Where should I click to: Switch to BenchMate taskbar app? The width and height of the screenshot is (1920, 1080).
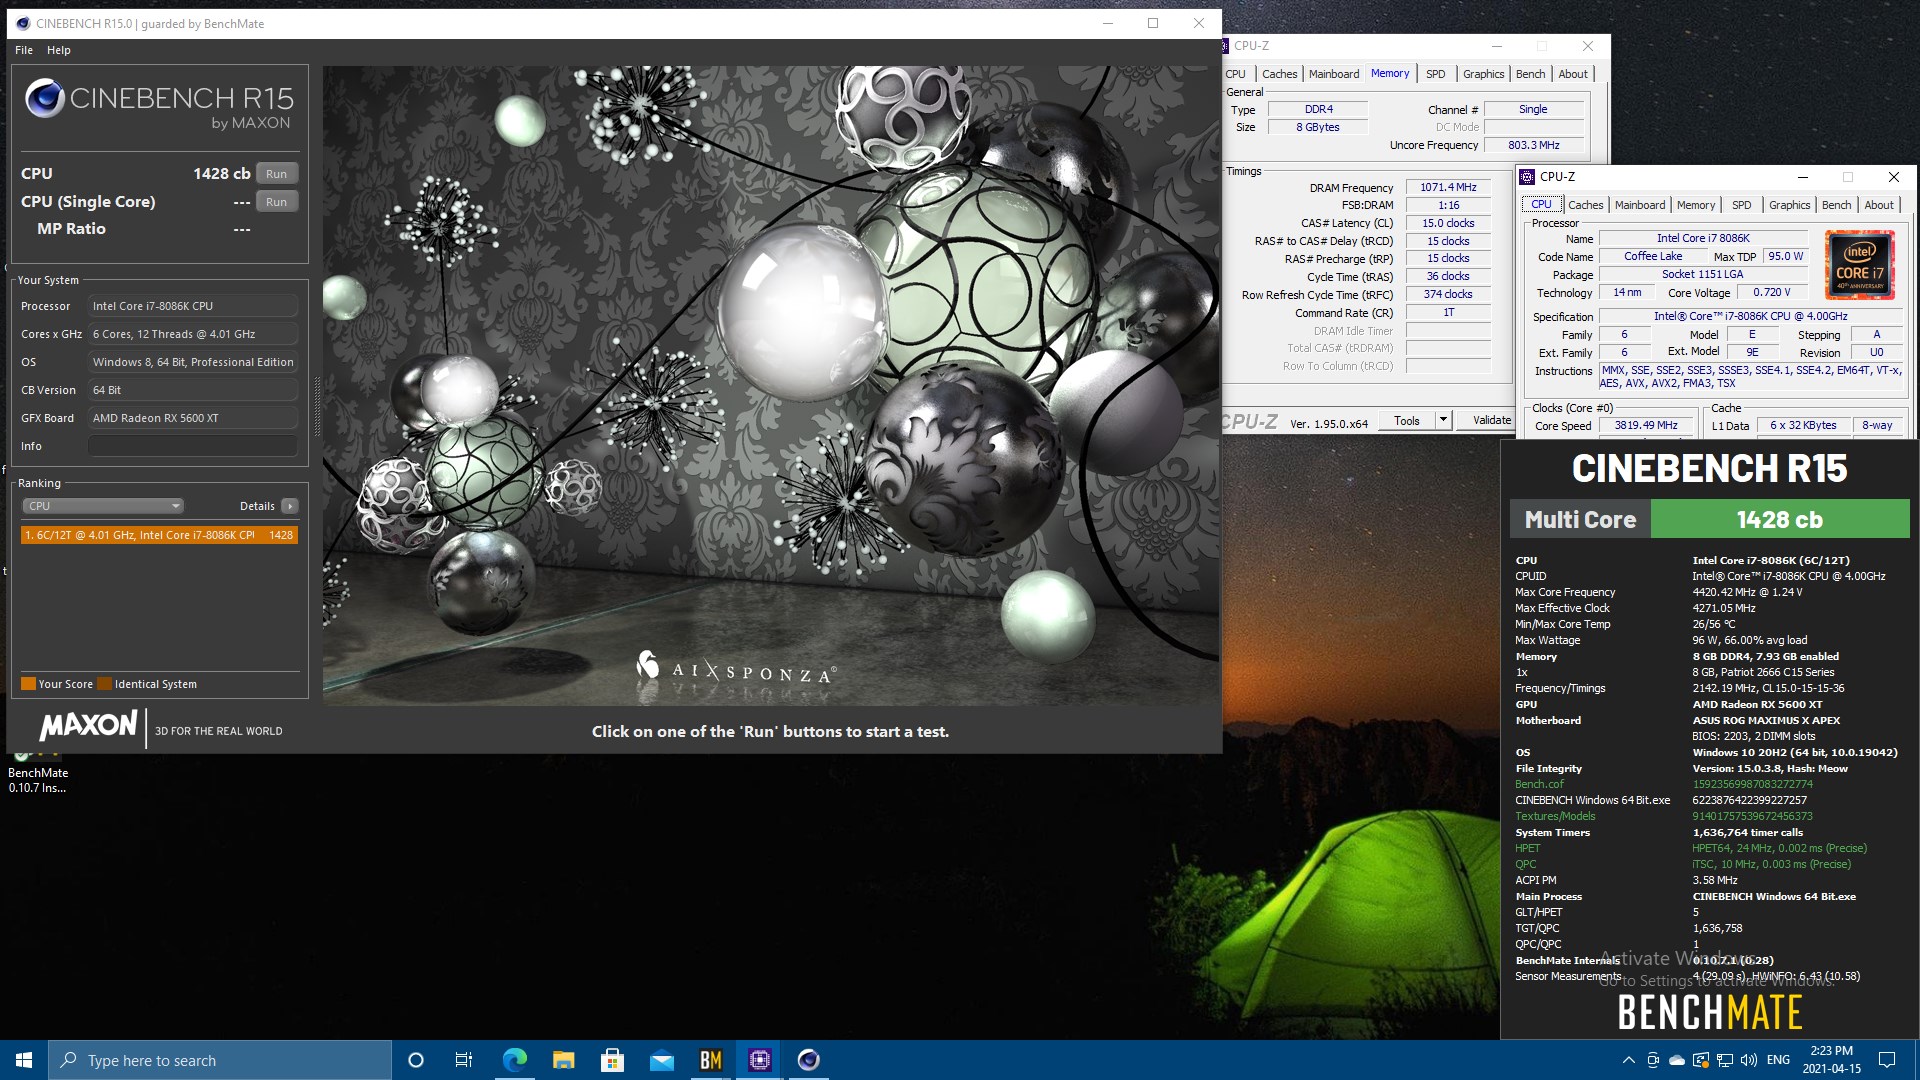(x=710, y=1060)
